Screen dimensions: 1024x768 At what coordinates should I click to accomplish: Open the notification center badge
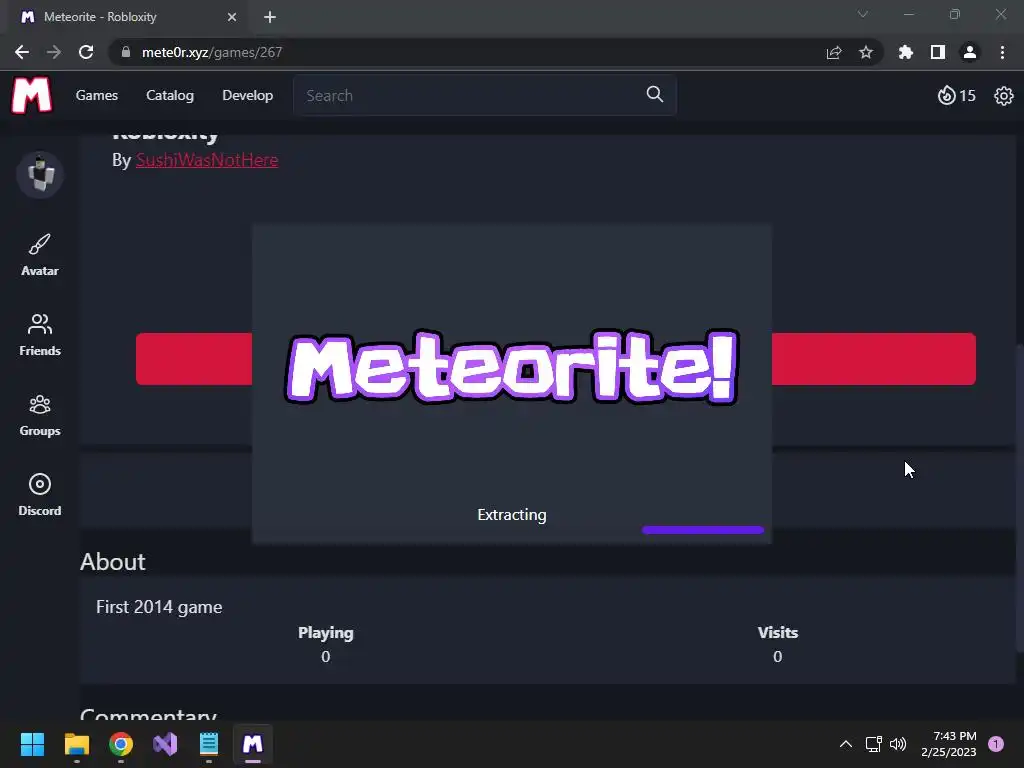pyautogui.click(x=996, y=744)
